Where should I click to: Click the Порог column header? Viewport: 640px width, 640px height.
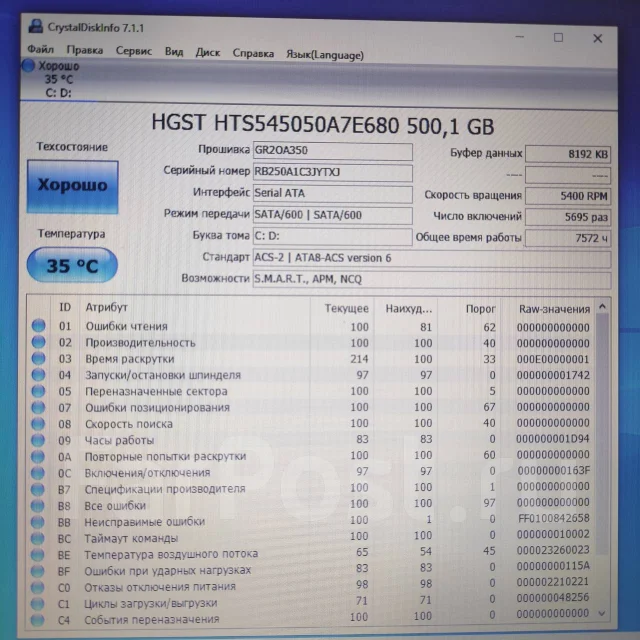click(480, 309)
